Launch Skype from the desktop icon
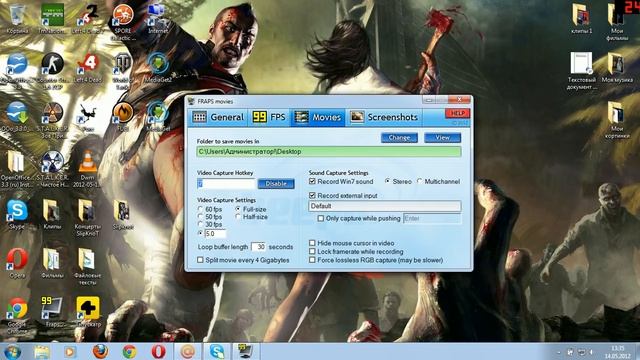 (17, 215)
